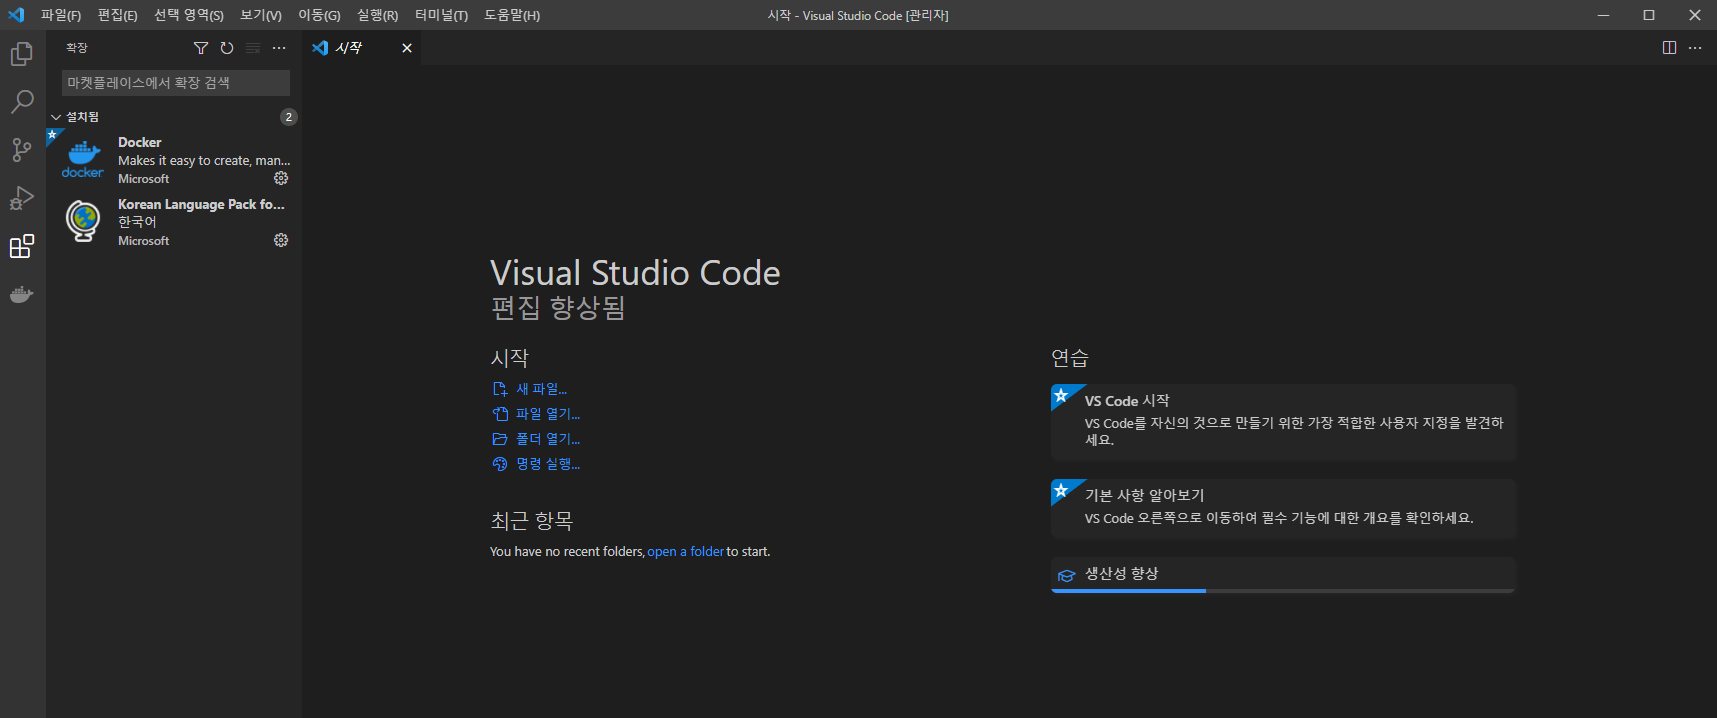1717x718 pixels.
Task: Open editor more actions ellipsis
Action: tap(1695, 48)
